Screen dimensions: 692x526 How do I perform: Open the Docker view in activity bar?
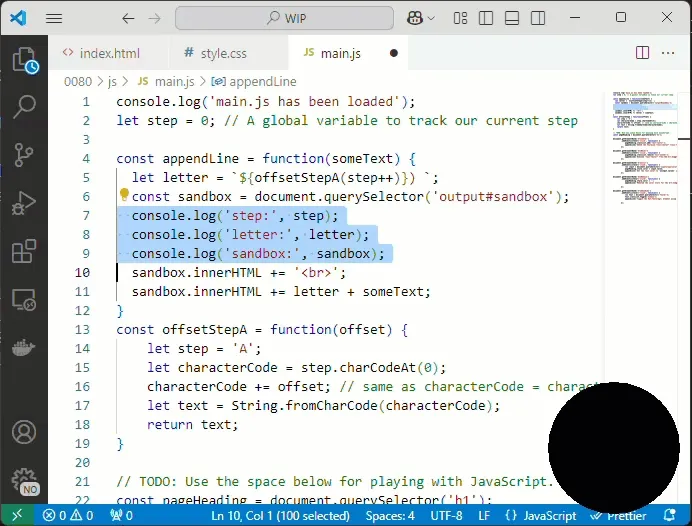[x=24, y=347]
